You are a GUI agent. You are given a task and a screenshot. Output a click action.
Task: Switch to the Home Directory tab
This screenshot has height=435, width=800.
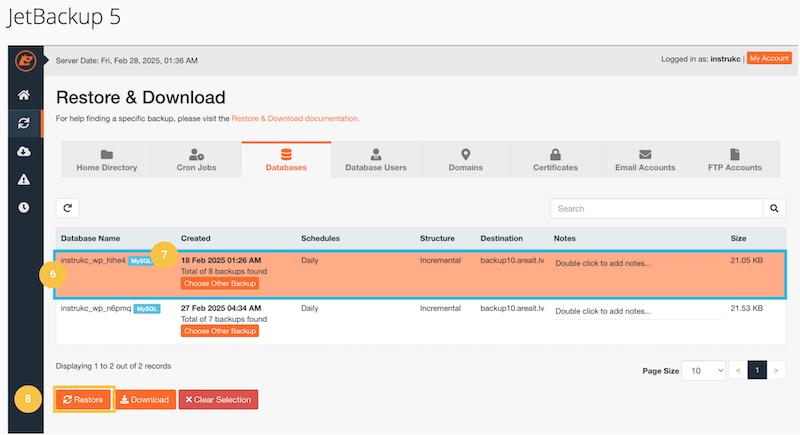tap(106, 160)
